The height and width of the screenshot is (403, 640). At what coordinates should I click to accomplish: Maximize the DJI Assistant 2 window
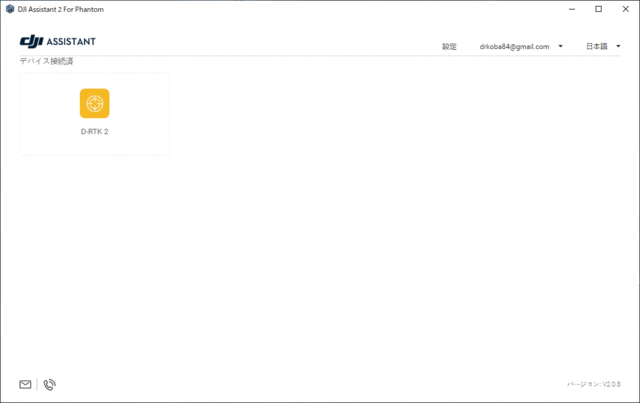[x=598, y=9]
